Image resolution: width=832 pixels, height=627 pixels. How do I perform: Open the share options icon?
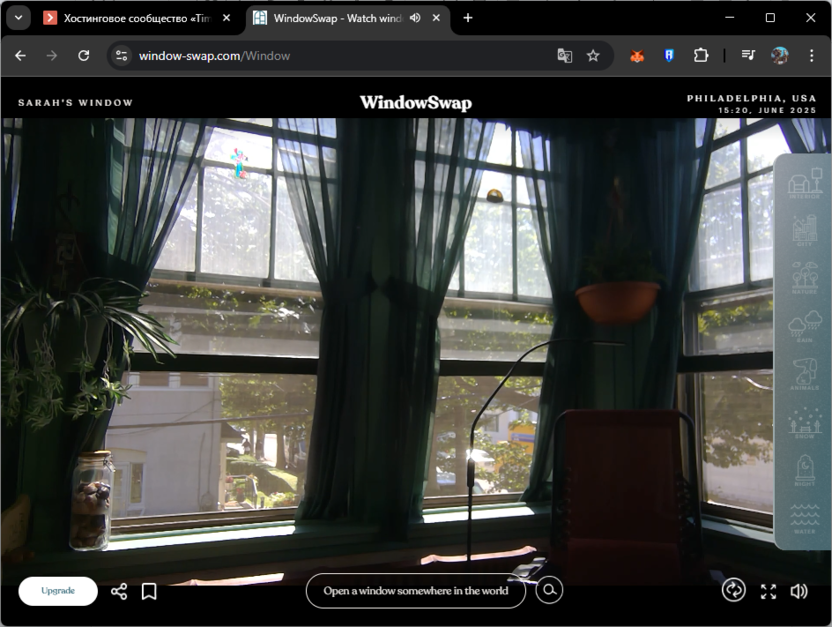119,591
